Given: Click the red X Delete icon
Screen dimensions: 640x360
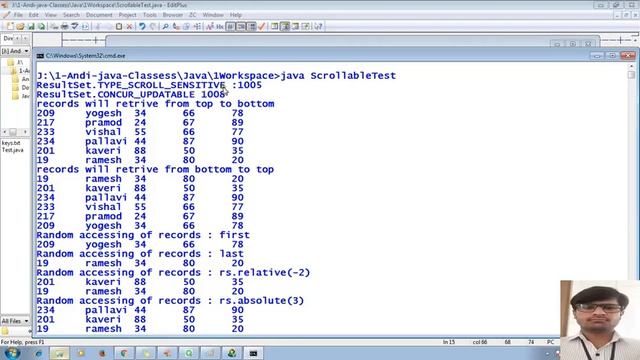Looking at the screenshot, I should (129, 27).
